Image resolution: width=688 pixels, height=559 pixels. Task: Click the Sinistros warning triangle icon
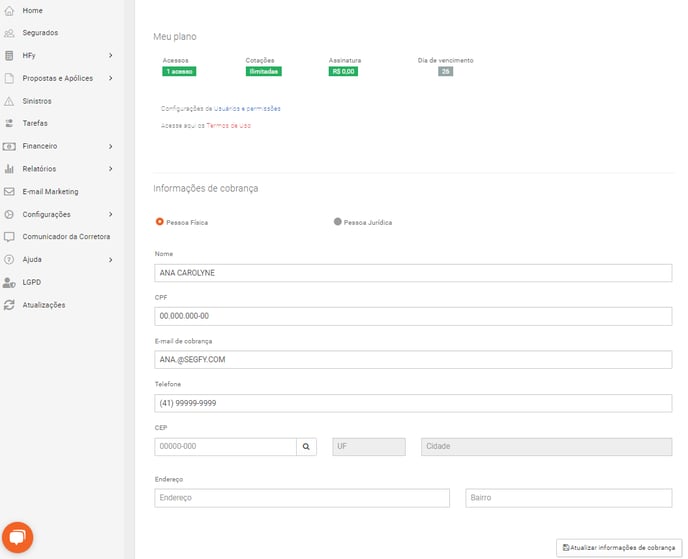coord(9,101)
